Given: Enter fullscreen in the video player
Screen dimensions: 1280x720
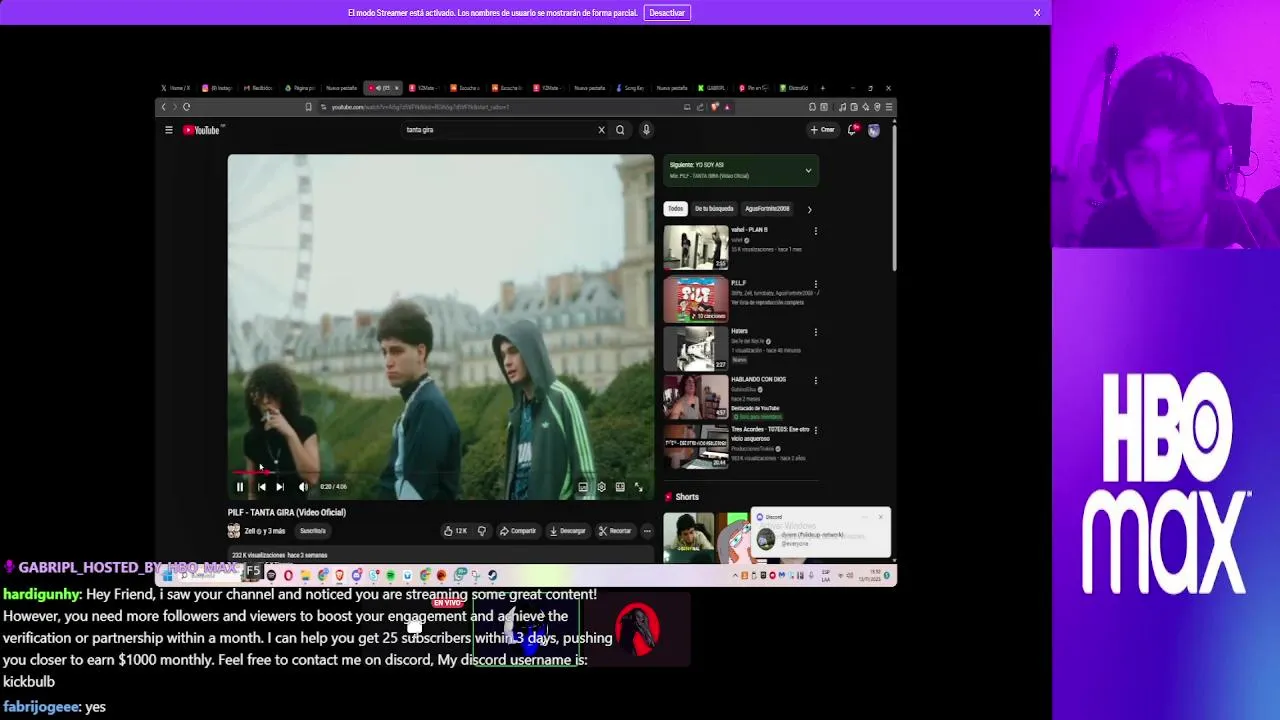Looking at the screenshot, I should 638,487.
